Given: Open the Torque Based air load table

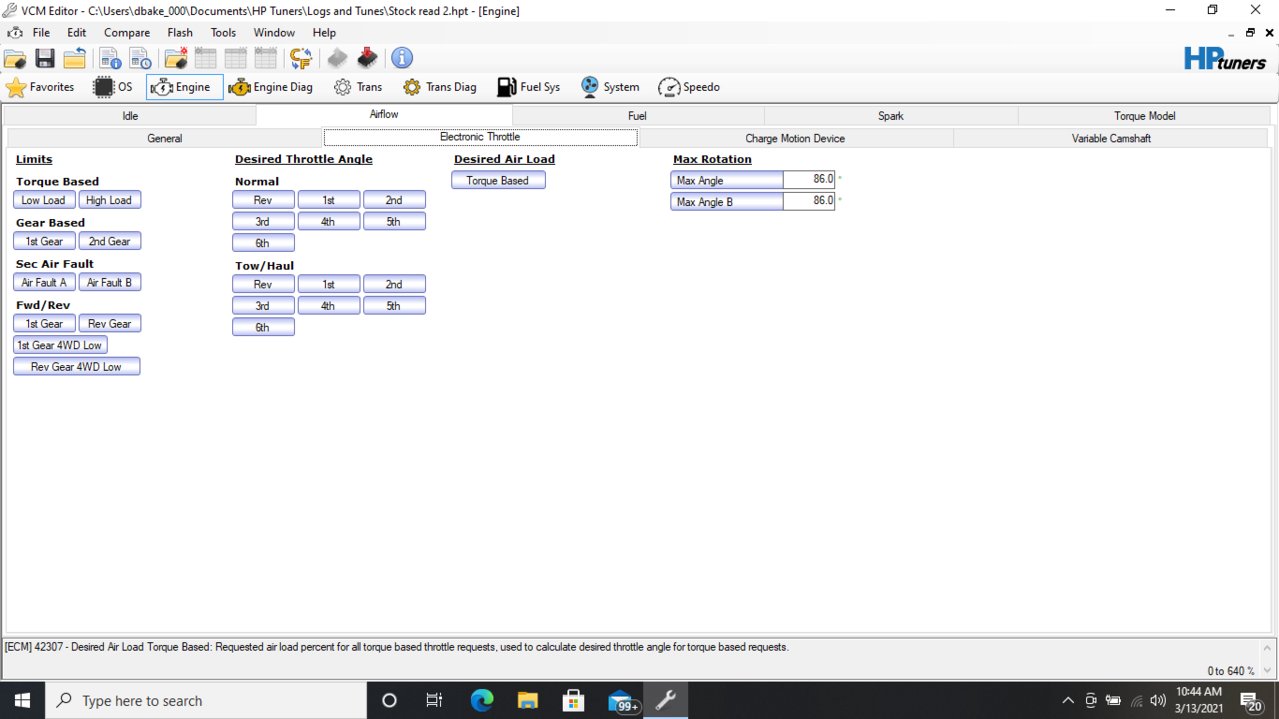Looking at the screenshot, I should (x=498, y=180).
